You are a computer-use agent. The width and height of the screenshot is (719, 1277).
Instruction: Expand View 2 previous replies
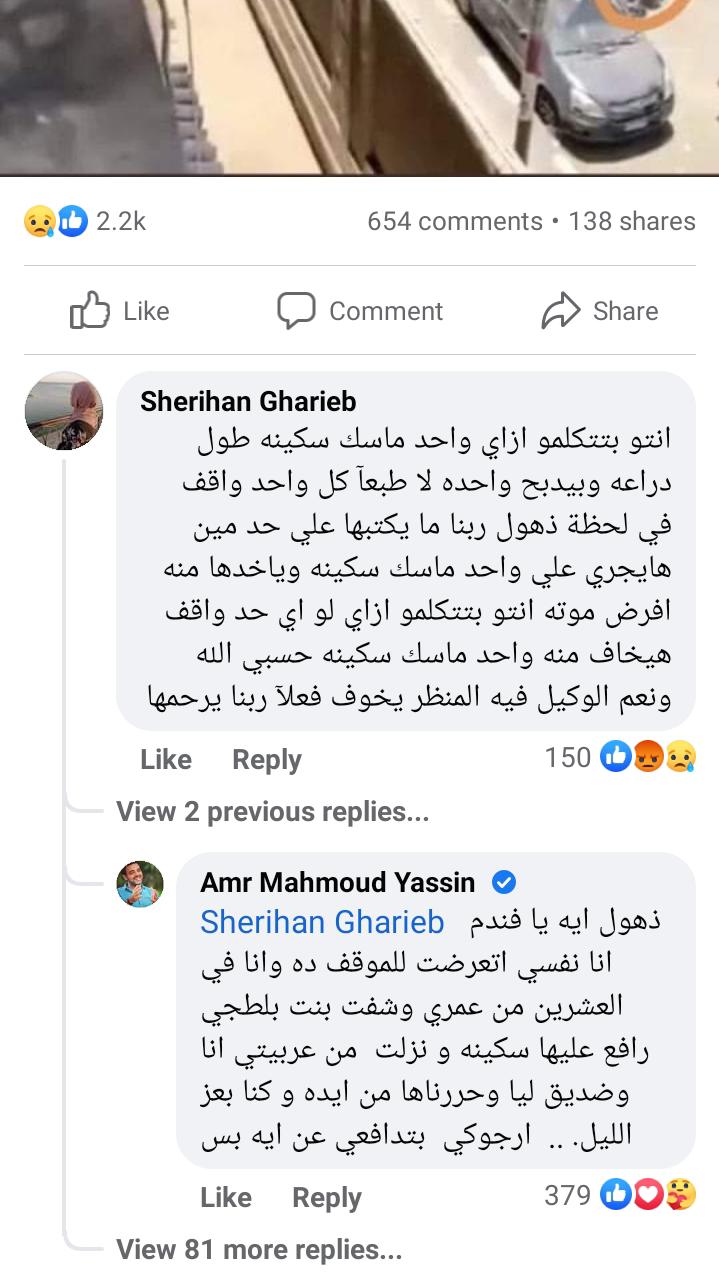click(272, 811)
